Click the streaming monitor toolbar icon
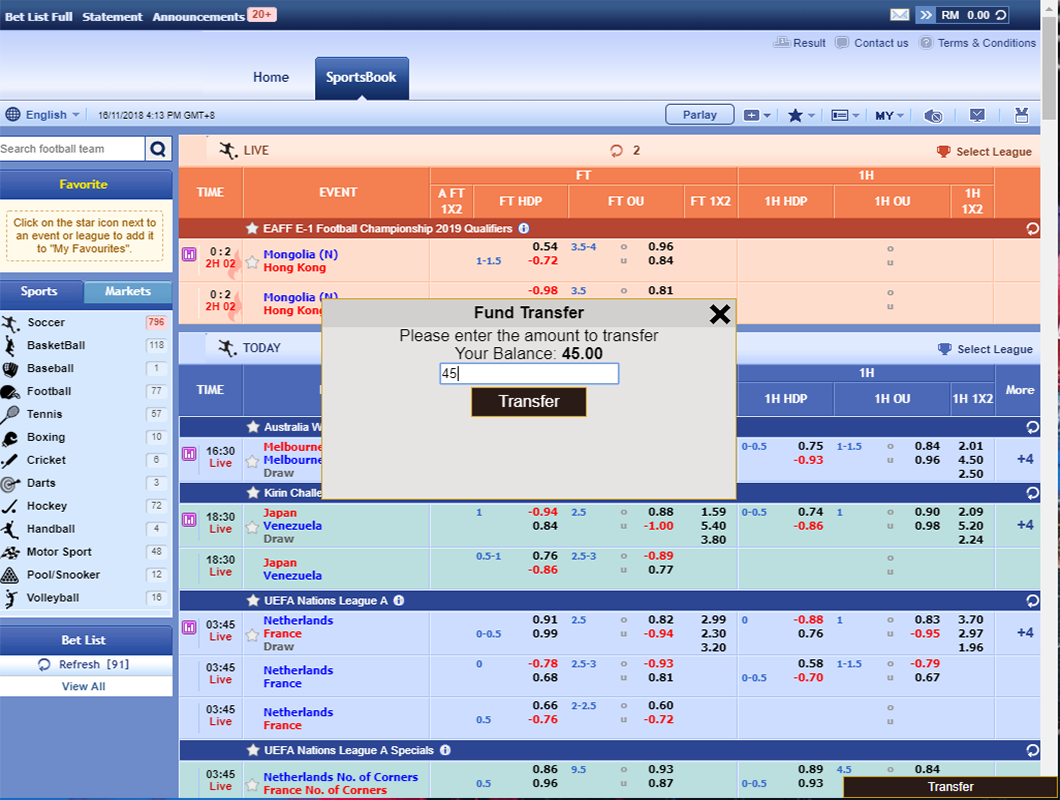Viewport: 1060px width, 800px height. pos(977,115)
